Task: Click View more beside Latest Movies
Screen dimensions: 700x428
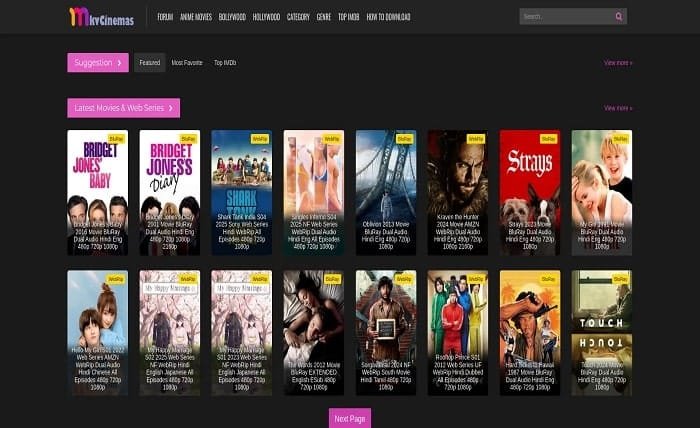Action: click(618, 108)
